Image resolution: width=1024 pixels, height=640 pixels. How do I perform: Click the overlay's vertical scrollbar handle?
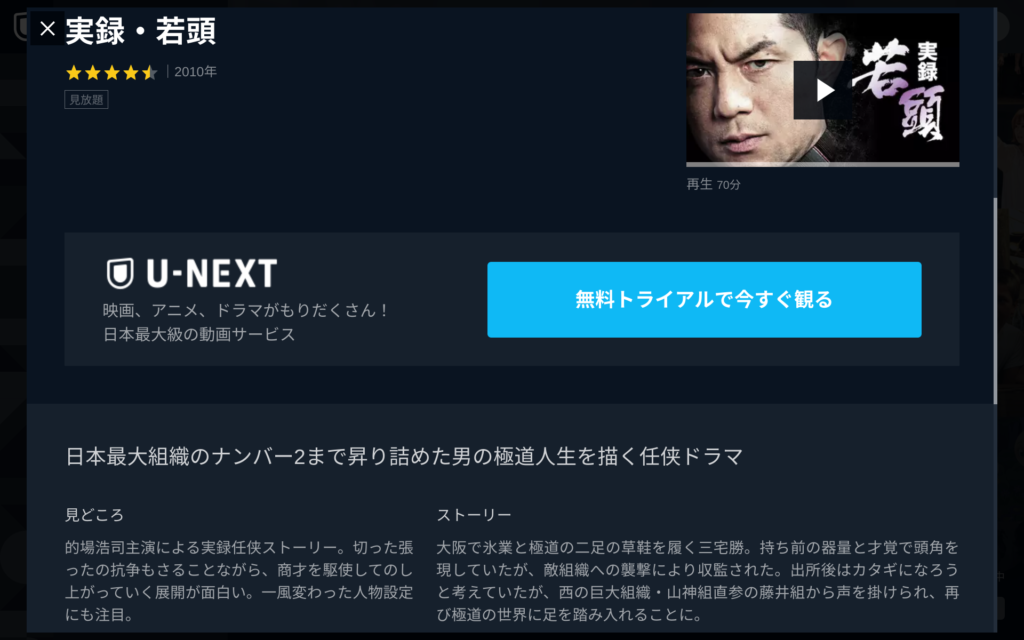995,300
